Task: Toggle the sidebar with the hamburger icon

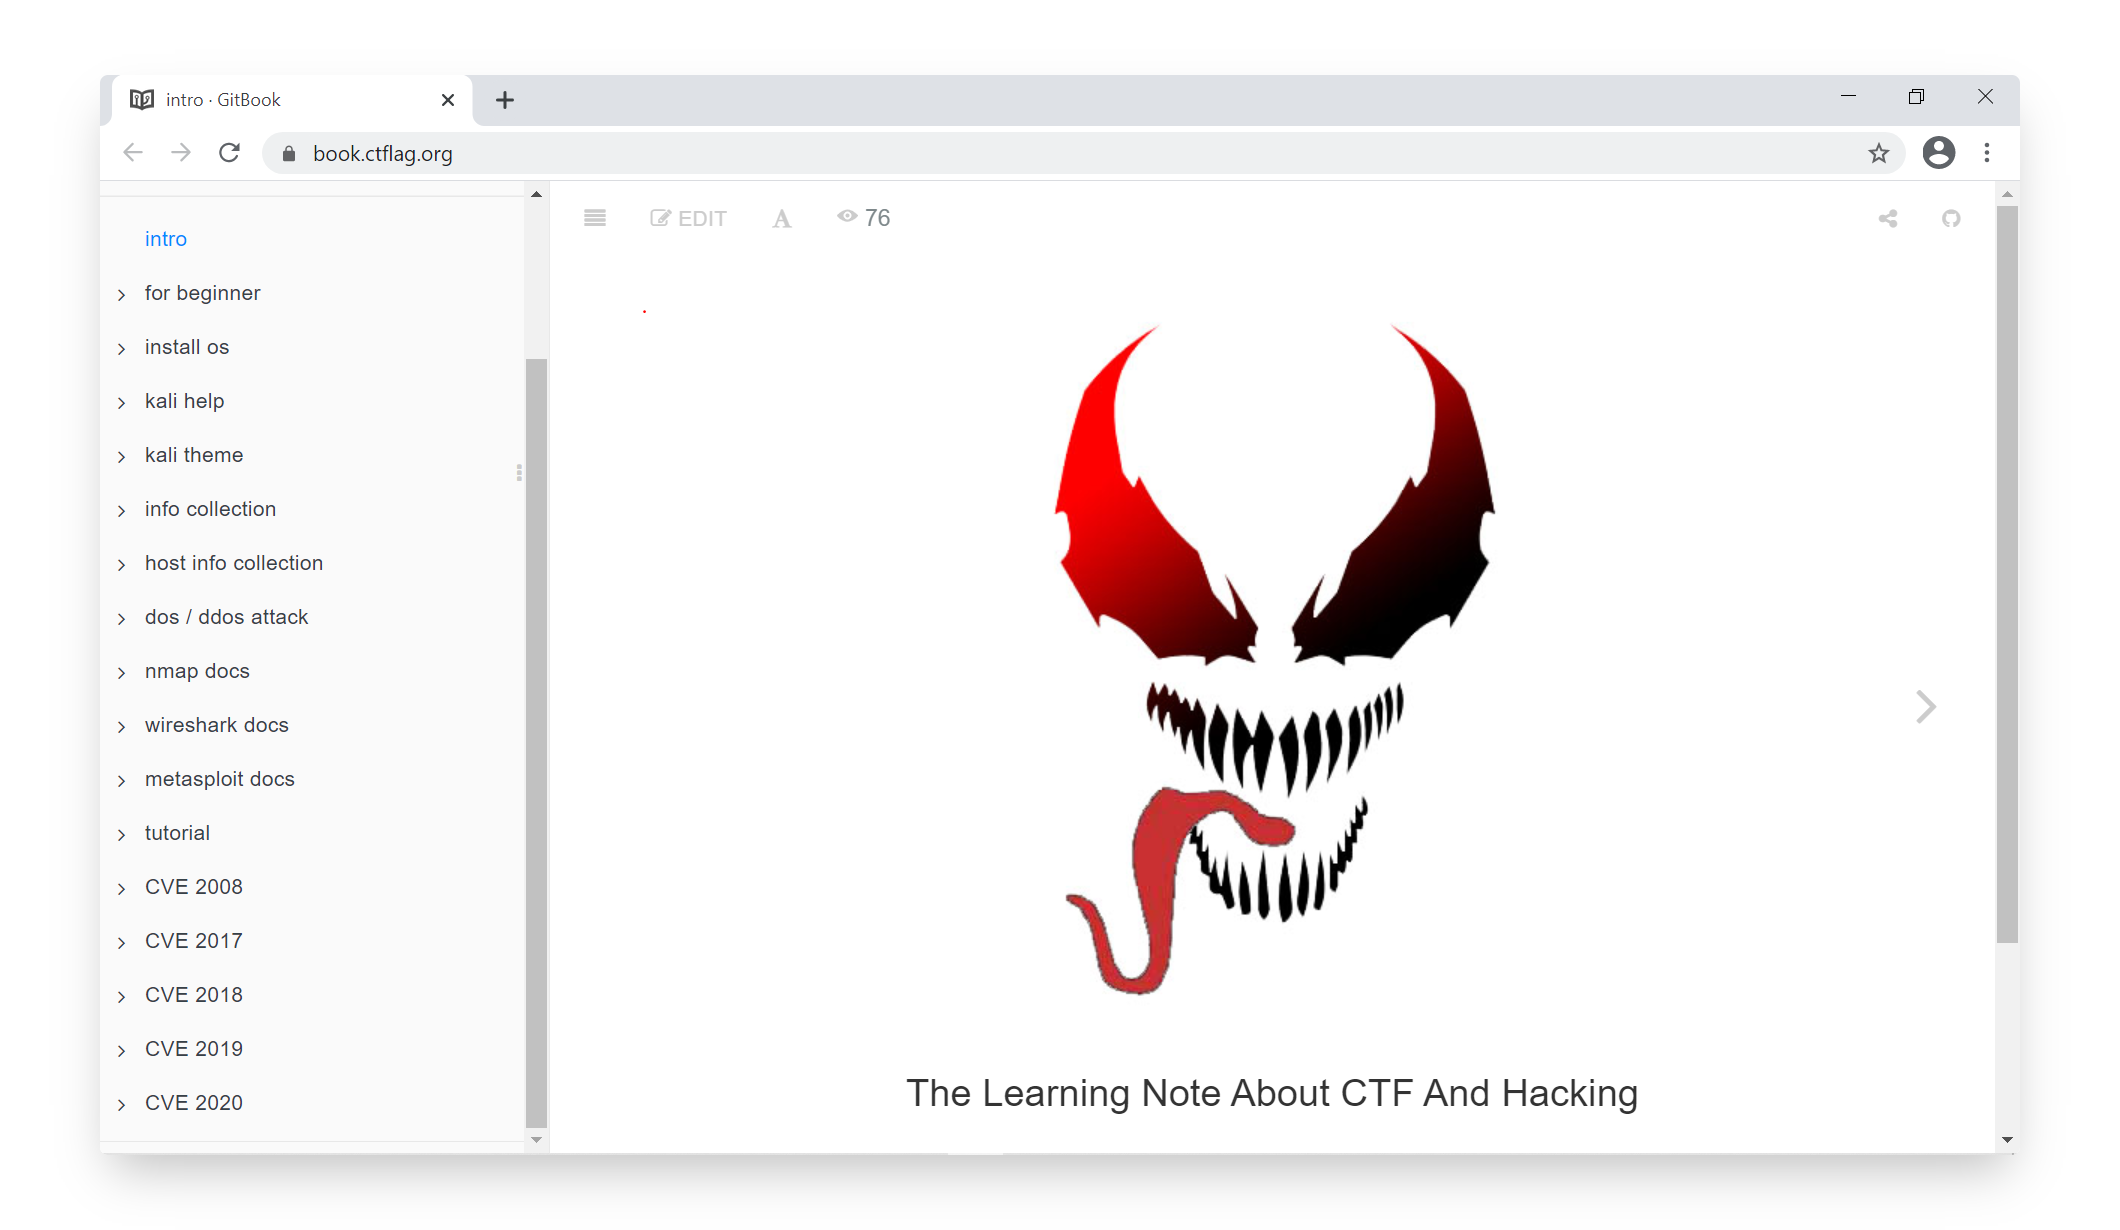Action: pos(595,218)
